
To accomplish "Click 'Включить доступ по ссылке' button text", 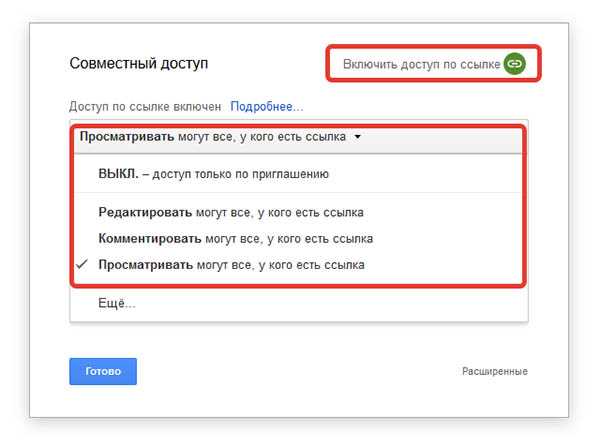I will click(x=421, y=64).
